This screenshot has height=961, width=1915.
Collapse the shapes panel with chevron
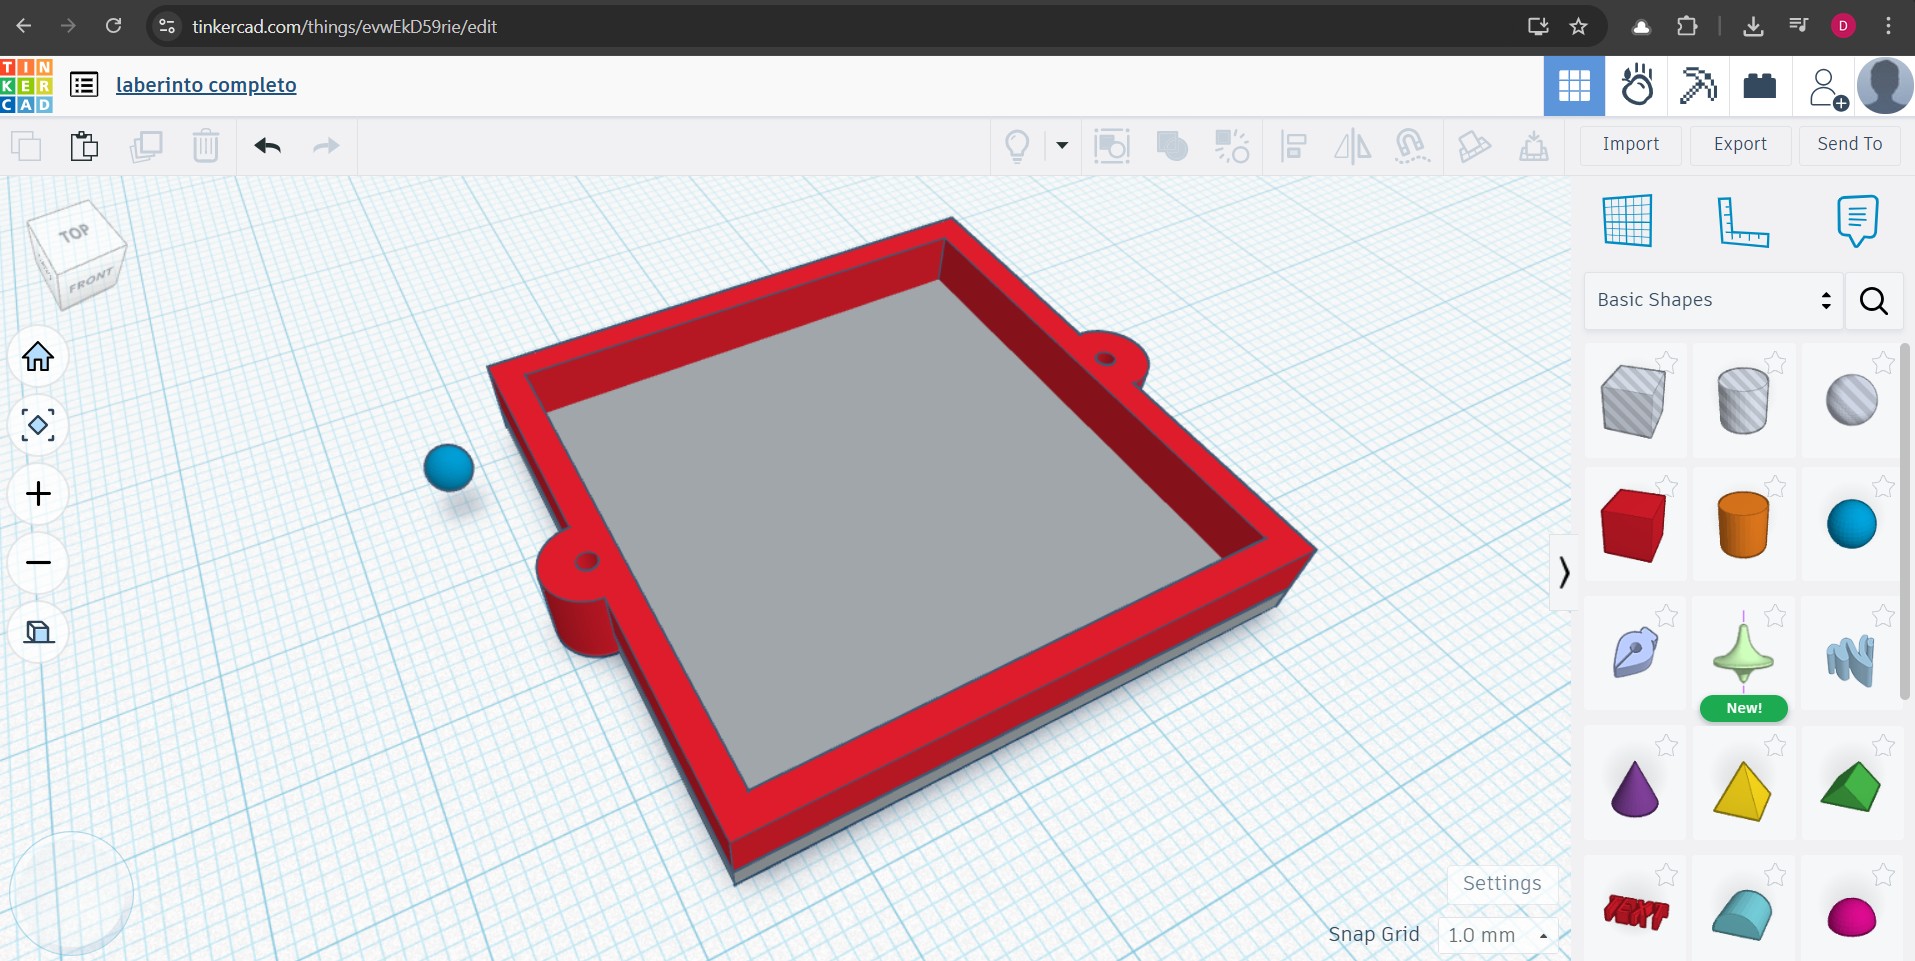click(x=1564, y=572)
